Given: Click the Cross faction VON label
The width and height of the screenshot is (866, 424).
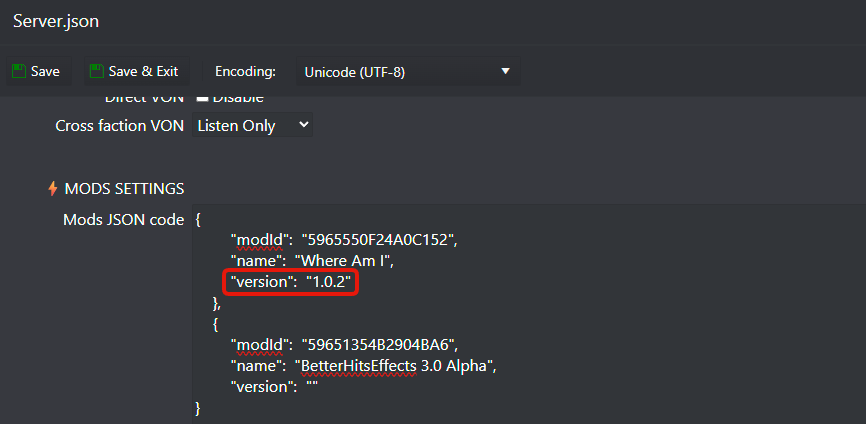Looking at the screenshot, I should (x=119, y=126).
